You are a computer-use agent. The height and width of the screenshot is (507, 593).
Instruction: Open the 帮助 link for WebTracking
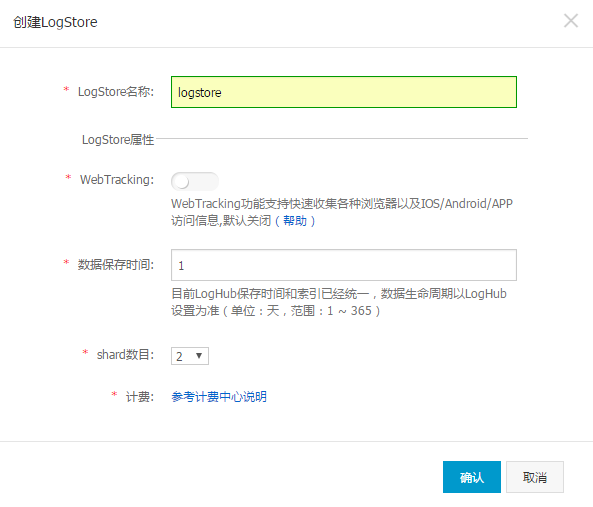295,220
